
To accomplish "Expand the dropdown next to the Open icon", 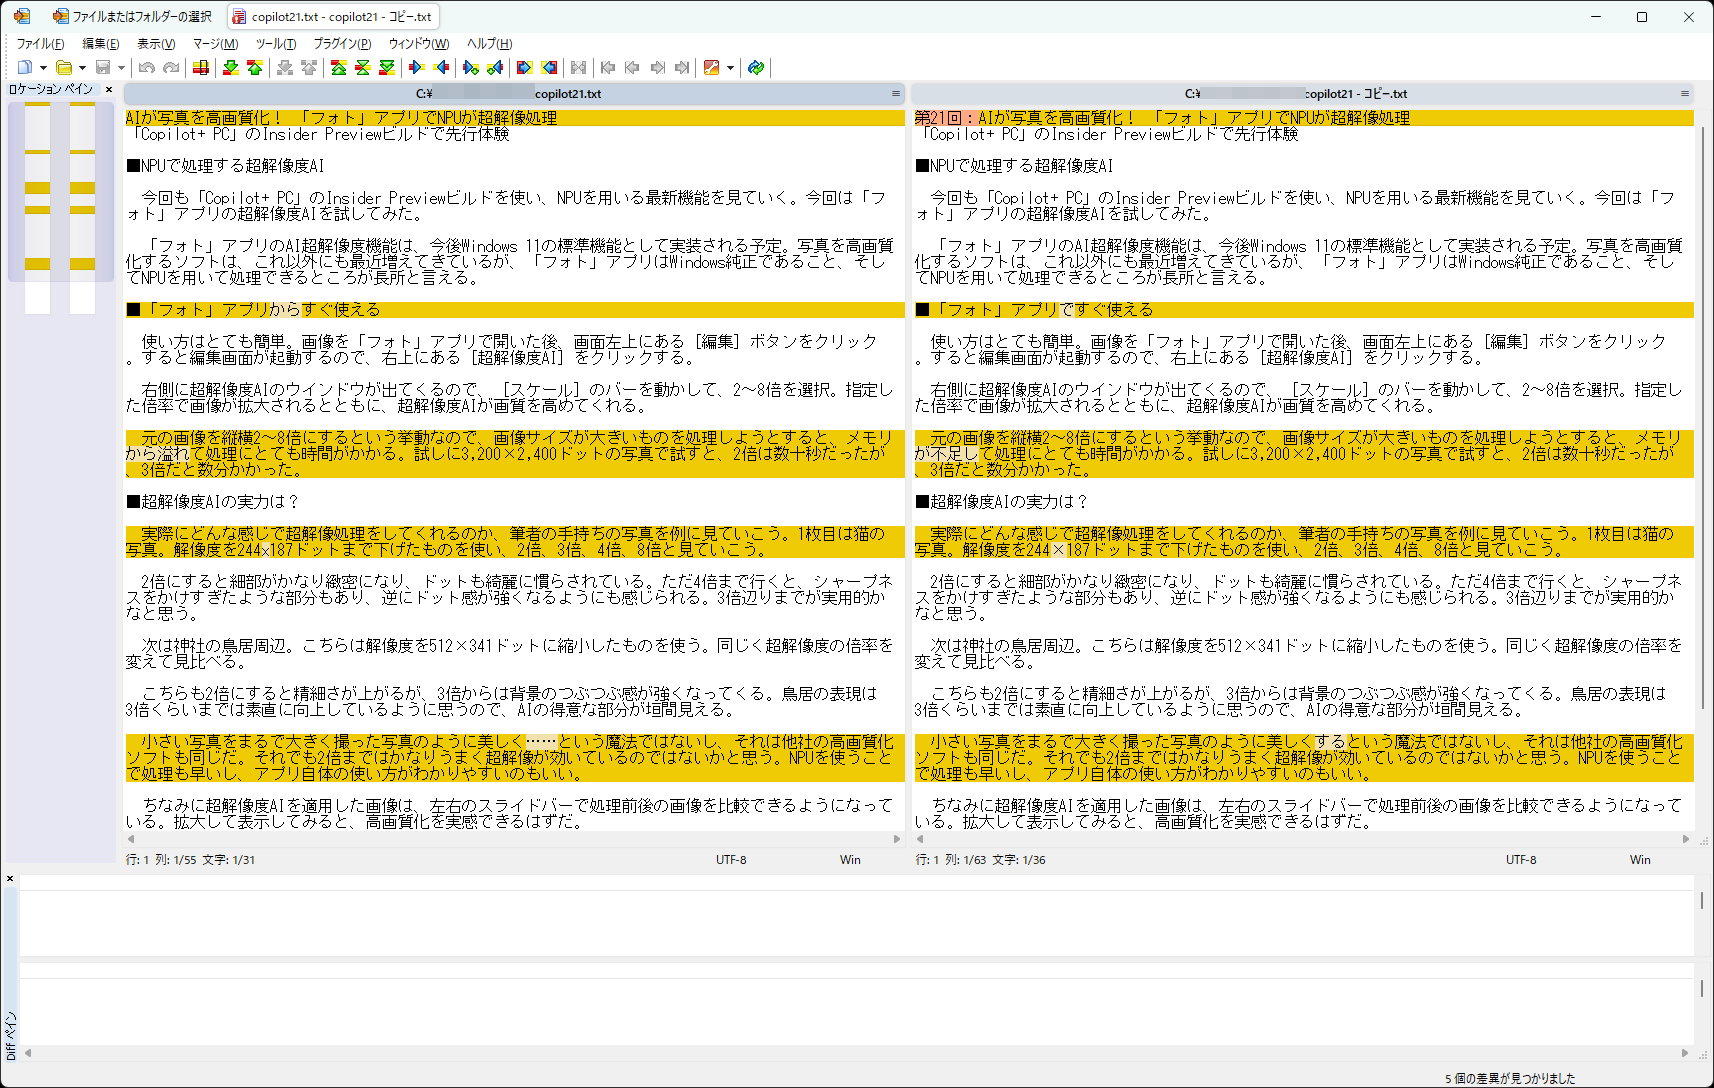I will [x=82, y=67].
